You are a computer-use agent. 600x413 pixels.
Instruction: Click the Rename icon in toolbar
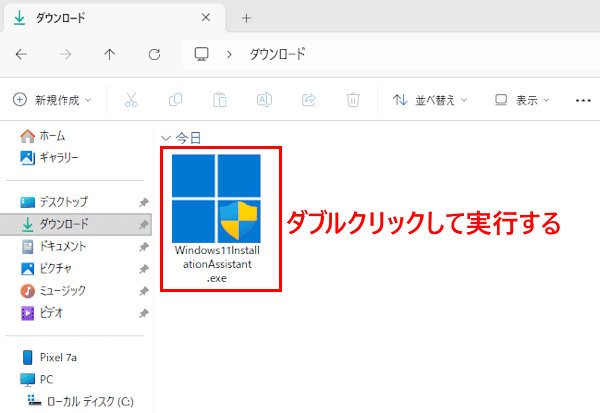click(x=264, y=100)
